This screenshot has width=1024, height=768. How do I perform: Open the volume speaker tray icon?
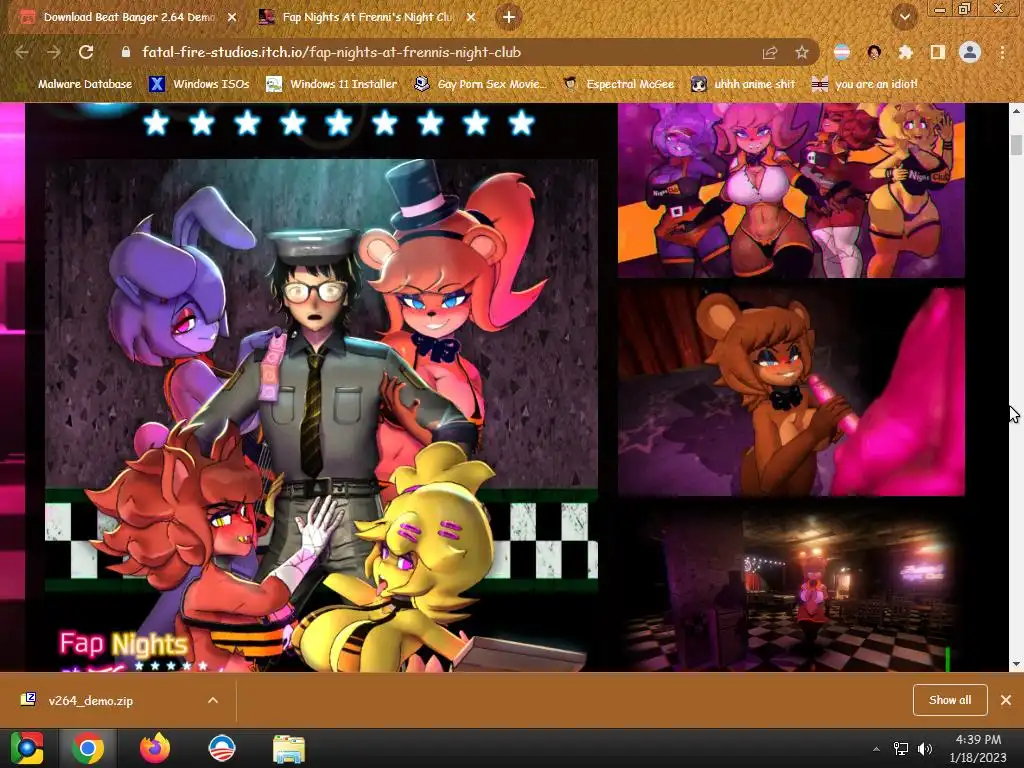click(x=925, y=749)
